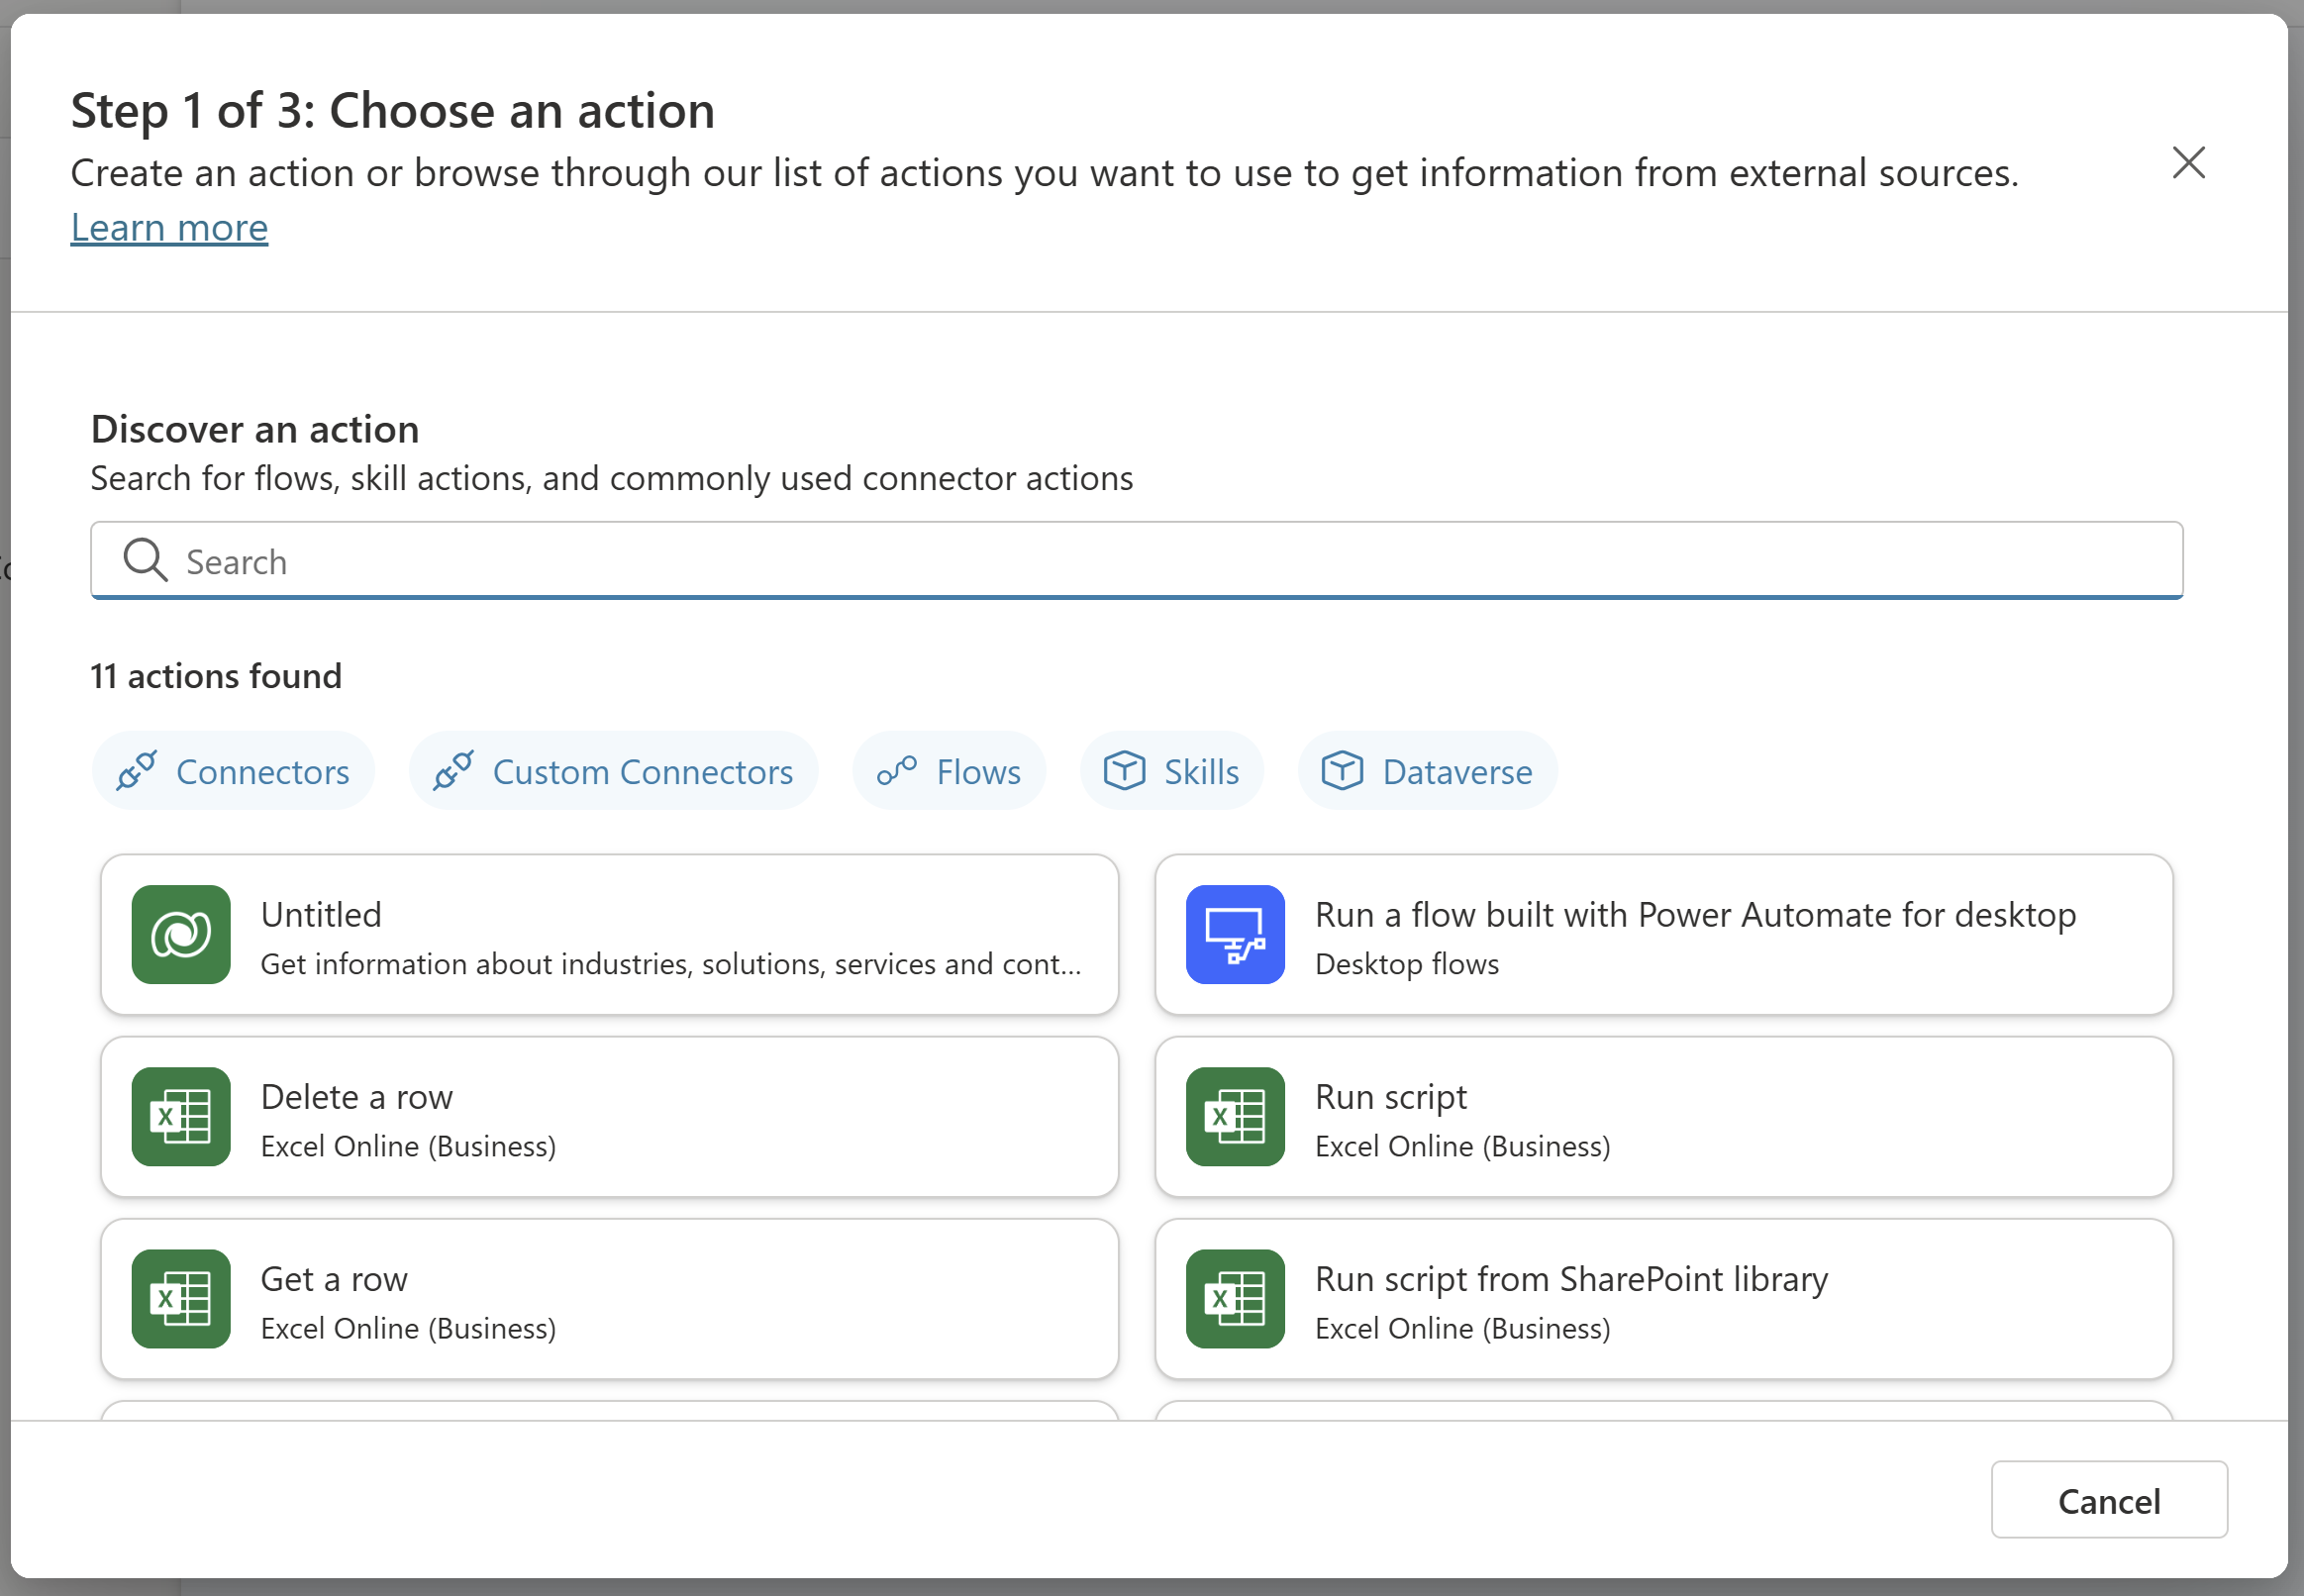The height and width of the screenshot is (1596, 2304).
Task: Click the Flows filter pill
Action: [x=949, y=770]
